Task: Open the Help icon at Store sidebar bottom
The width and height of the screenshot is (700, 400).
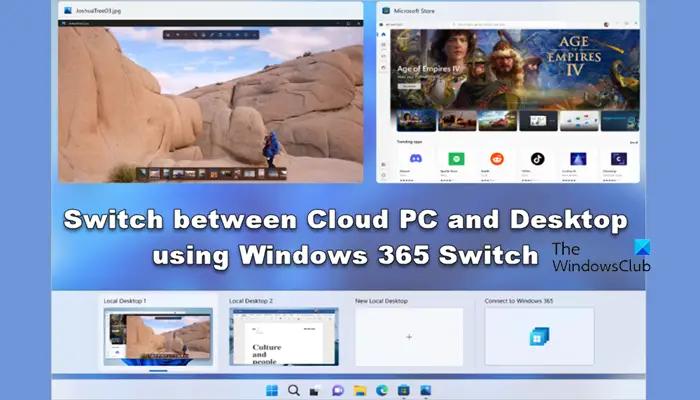Action: tap(383, 175)
